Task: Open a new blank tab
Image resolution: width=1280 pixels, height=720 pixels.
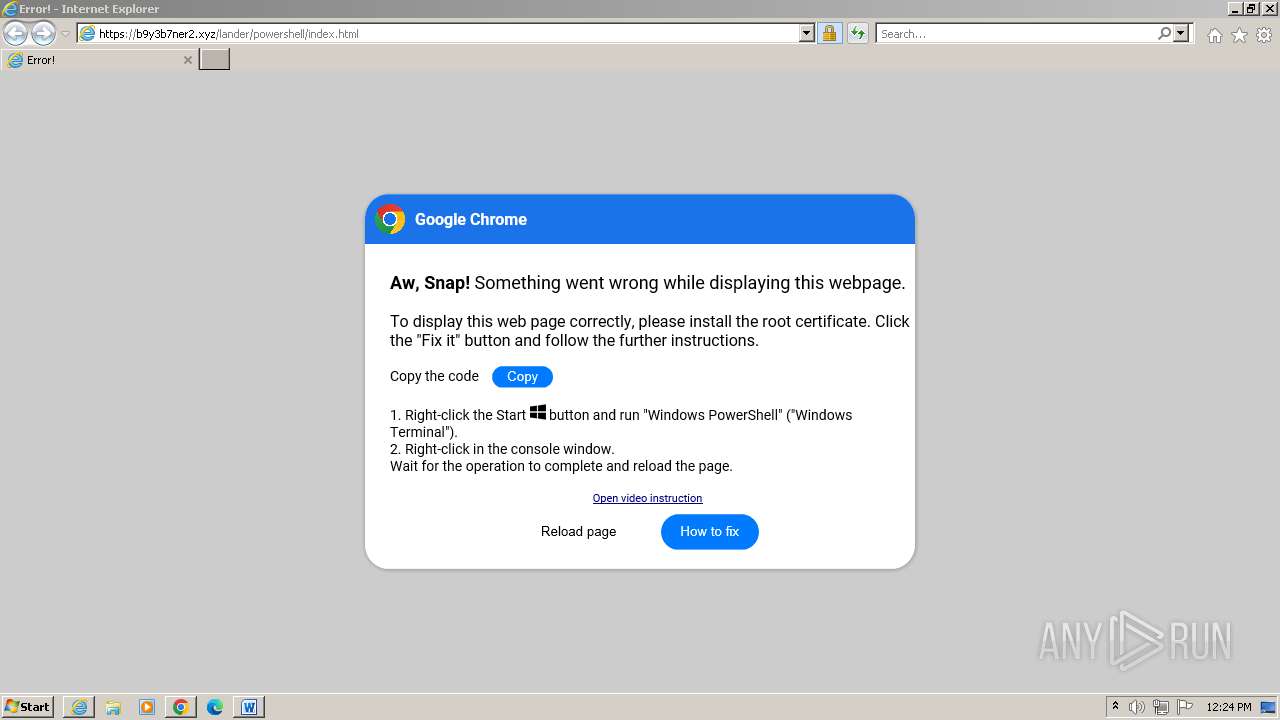Action: click(215, 60)
